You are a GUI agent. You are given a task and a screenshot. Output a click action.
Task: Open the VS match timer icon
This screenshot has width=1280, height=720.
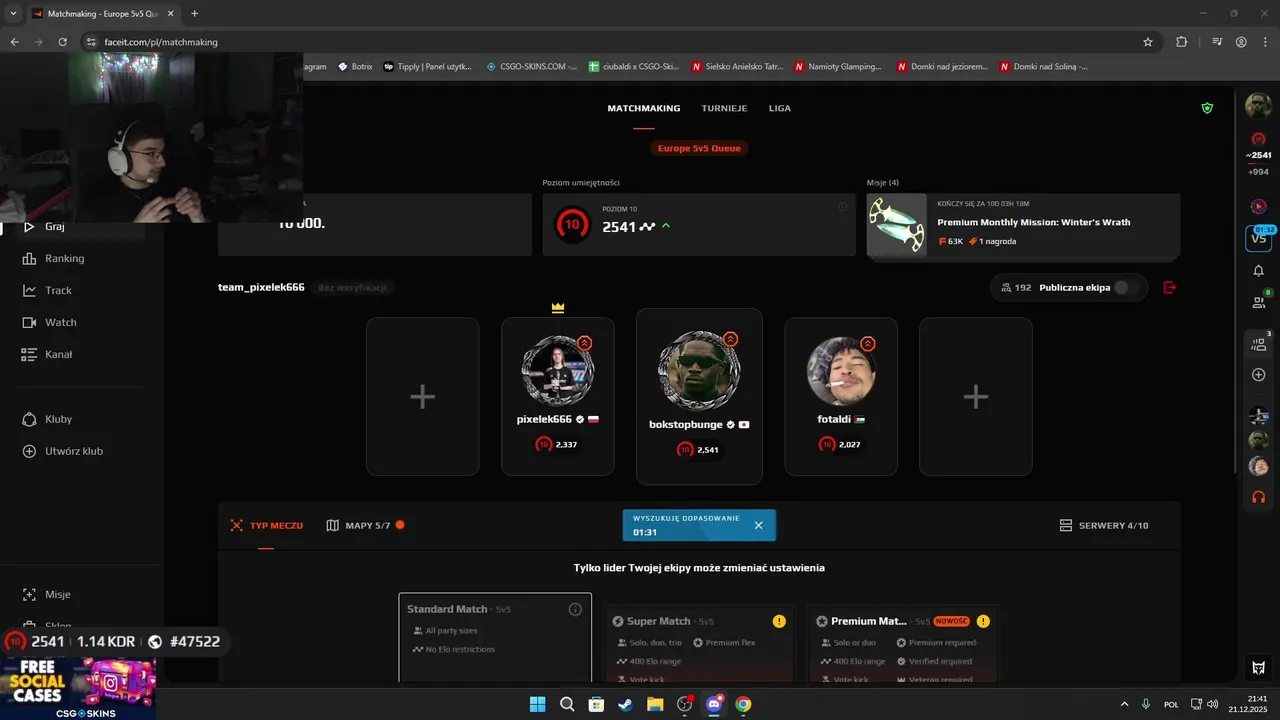pyautogui.click(x=1258, y=238)
